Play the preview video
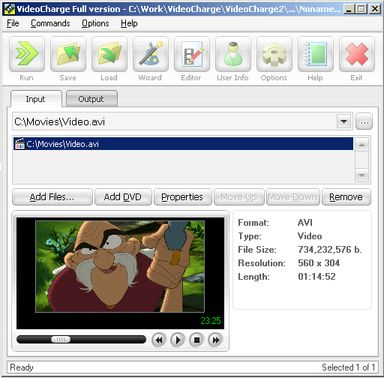This screenshot has width=384, height=378. click(x=178, y=340)
